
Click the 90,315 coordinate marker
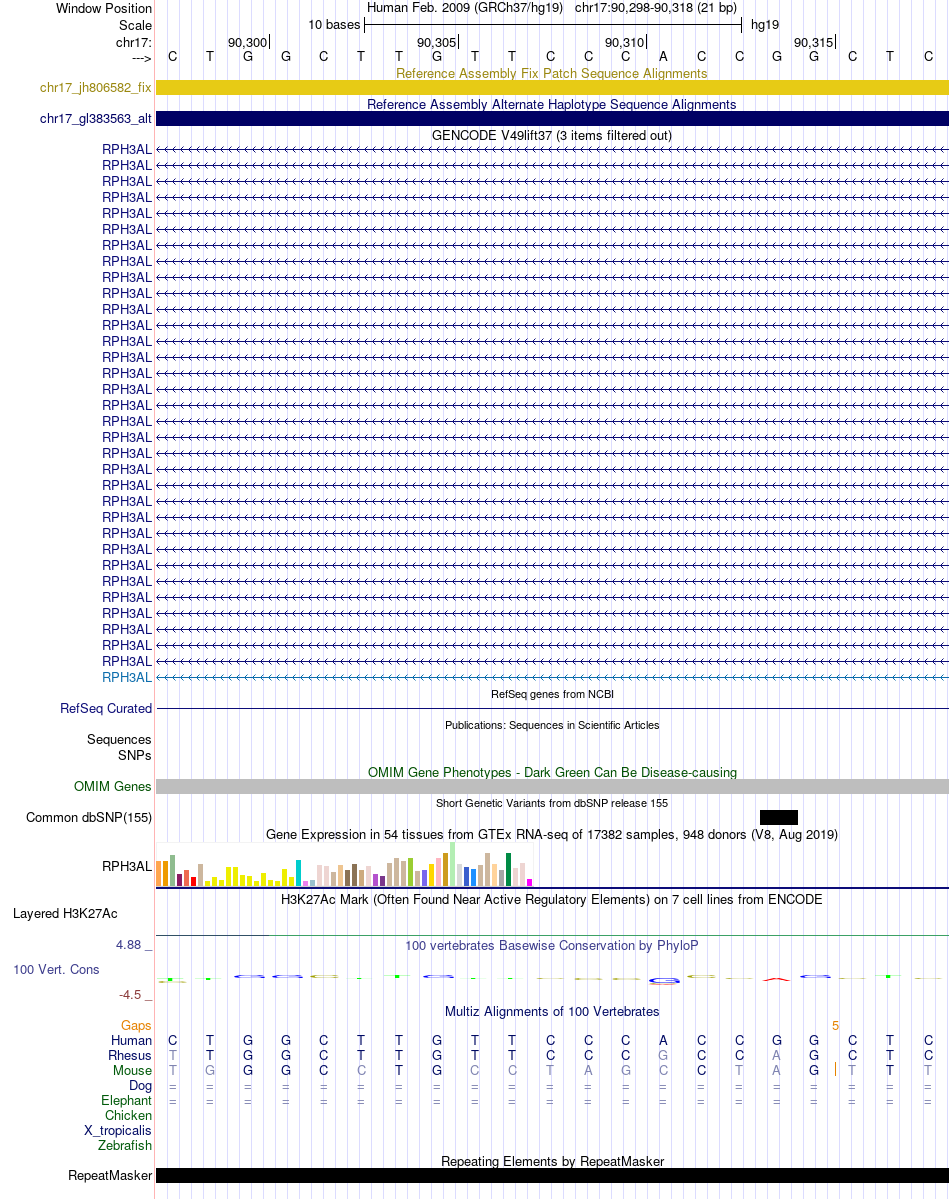[x=814, y=43]
